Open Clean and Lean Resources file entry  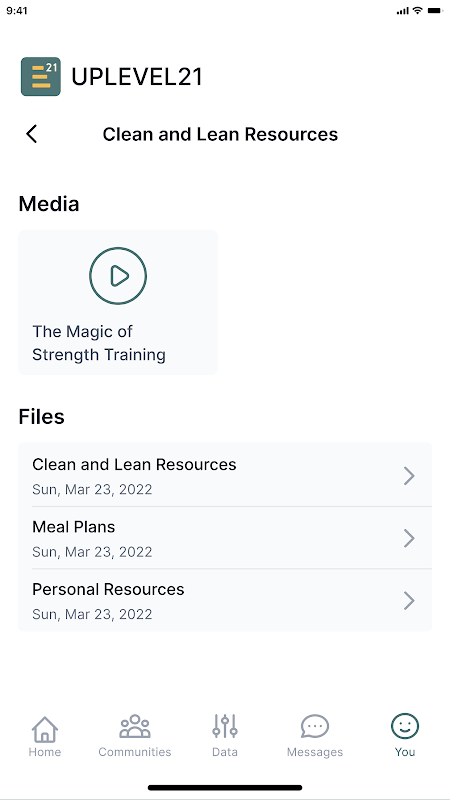[225, 475]
